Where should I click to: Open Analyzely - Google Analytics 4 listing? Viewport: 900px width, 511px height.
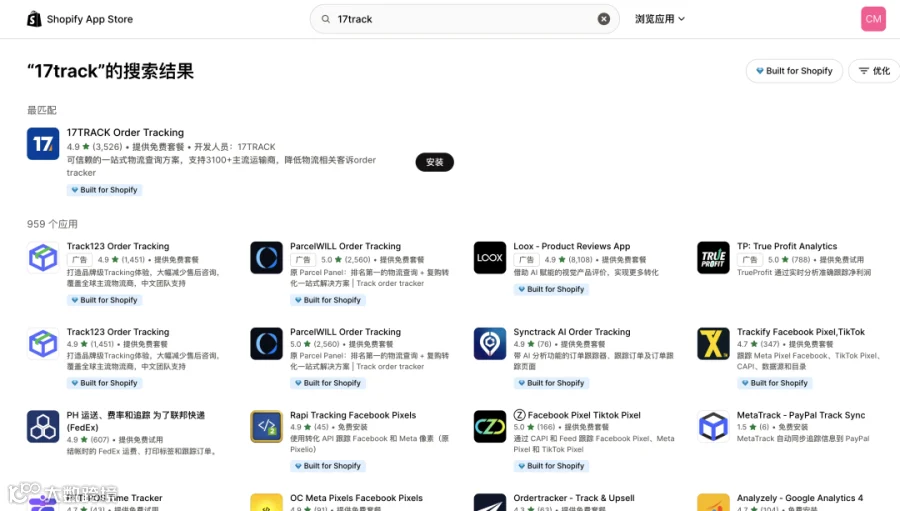800,498
